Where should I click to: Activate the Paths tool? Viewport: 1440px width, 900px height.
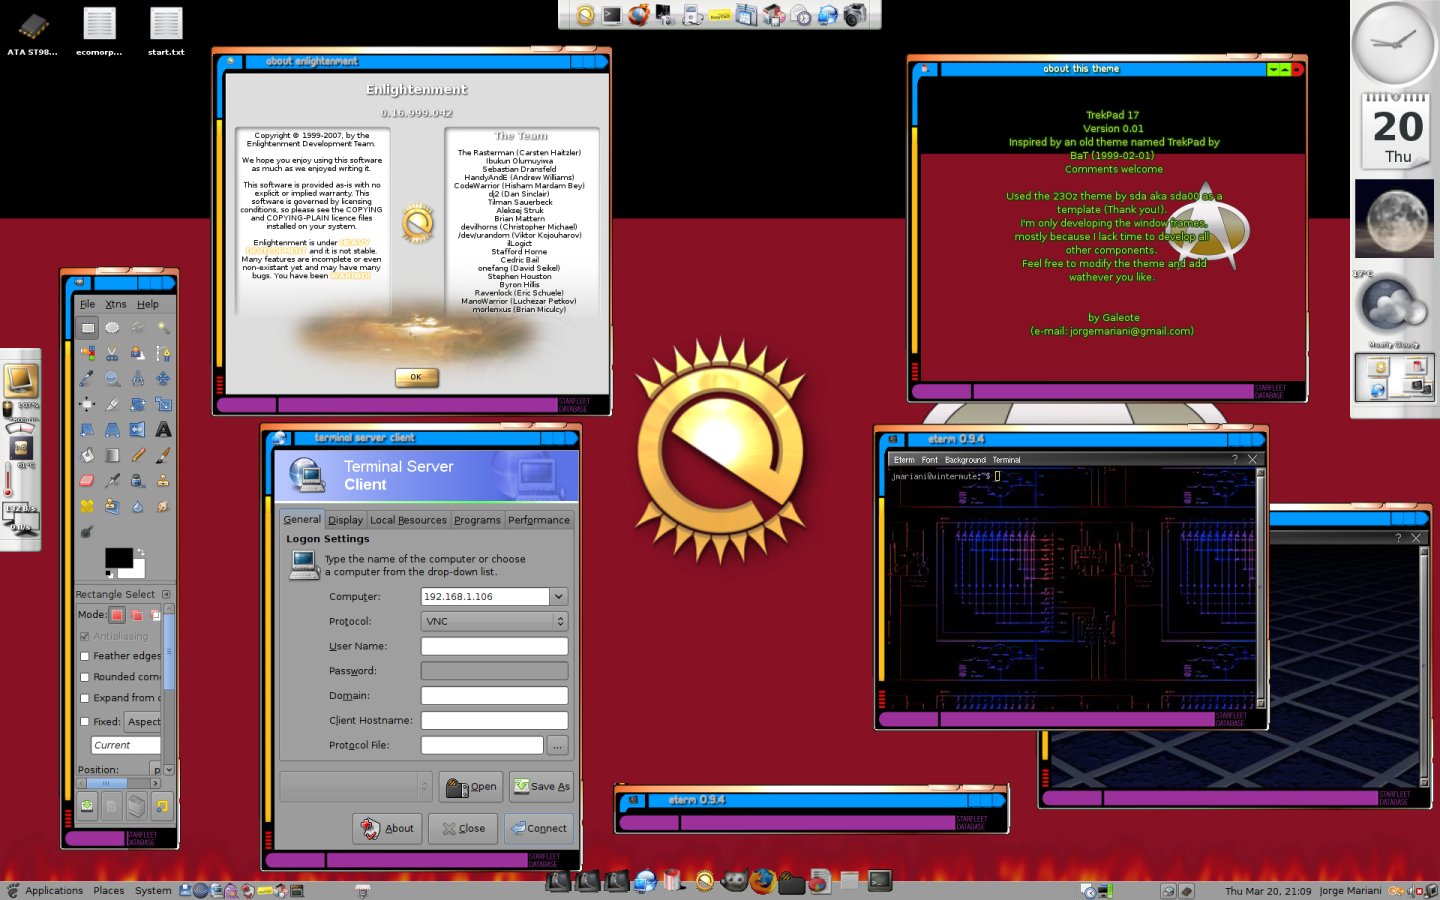click(x=163, y=353)
